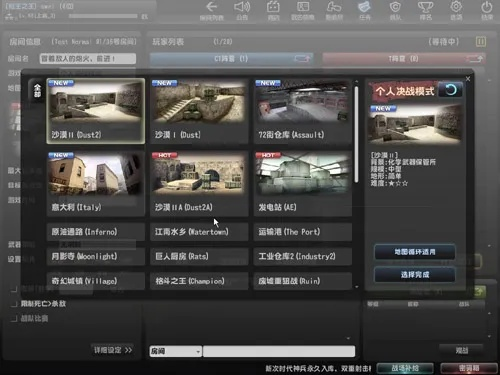Click the CT阵营 team header
The width and height of the screenshot is (500, 375).
coord(231,59)
